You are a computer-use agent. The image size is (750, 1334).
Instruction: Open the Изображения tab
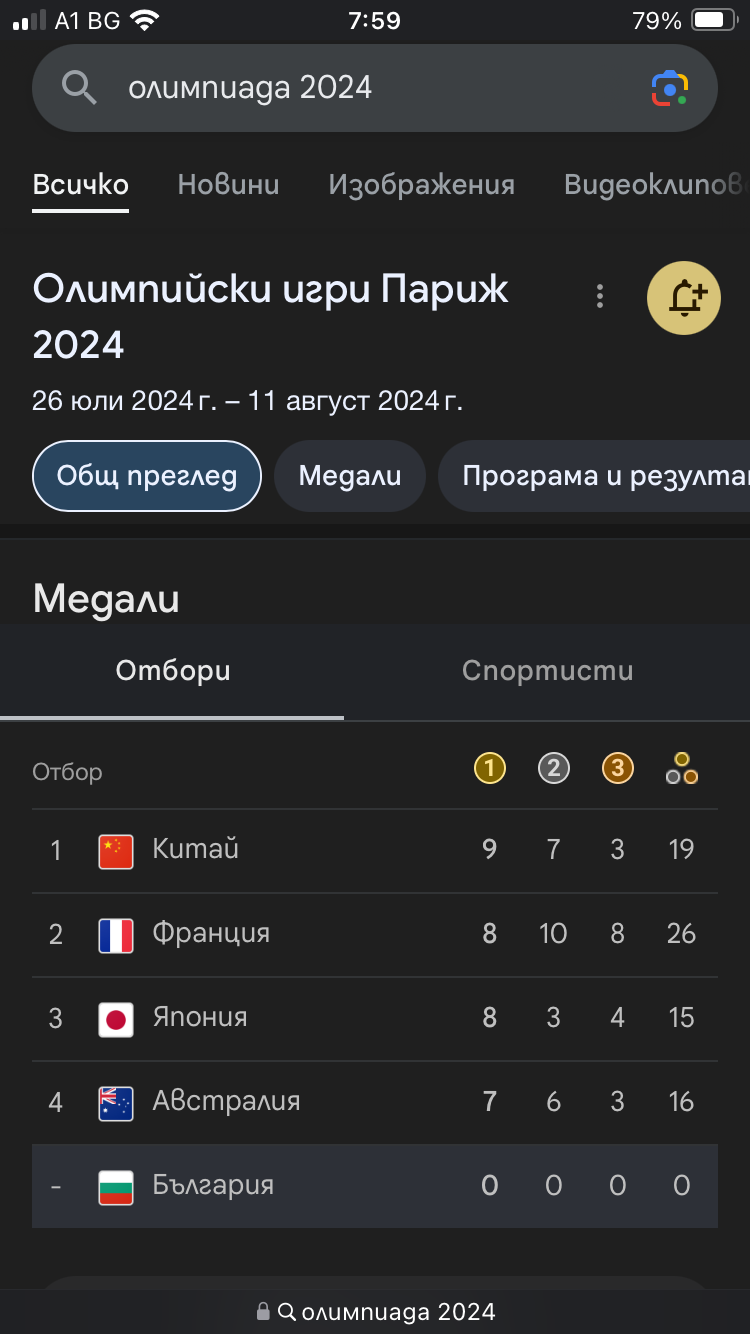pos(421,185)
